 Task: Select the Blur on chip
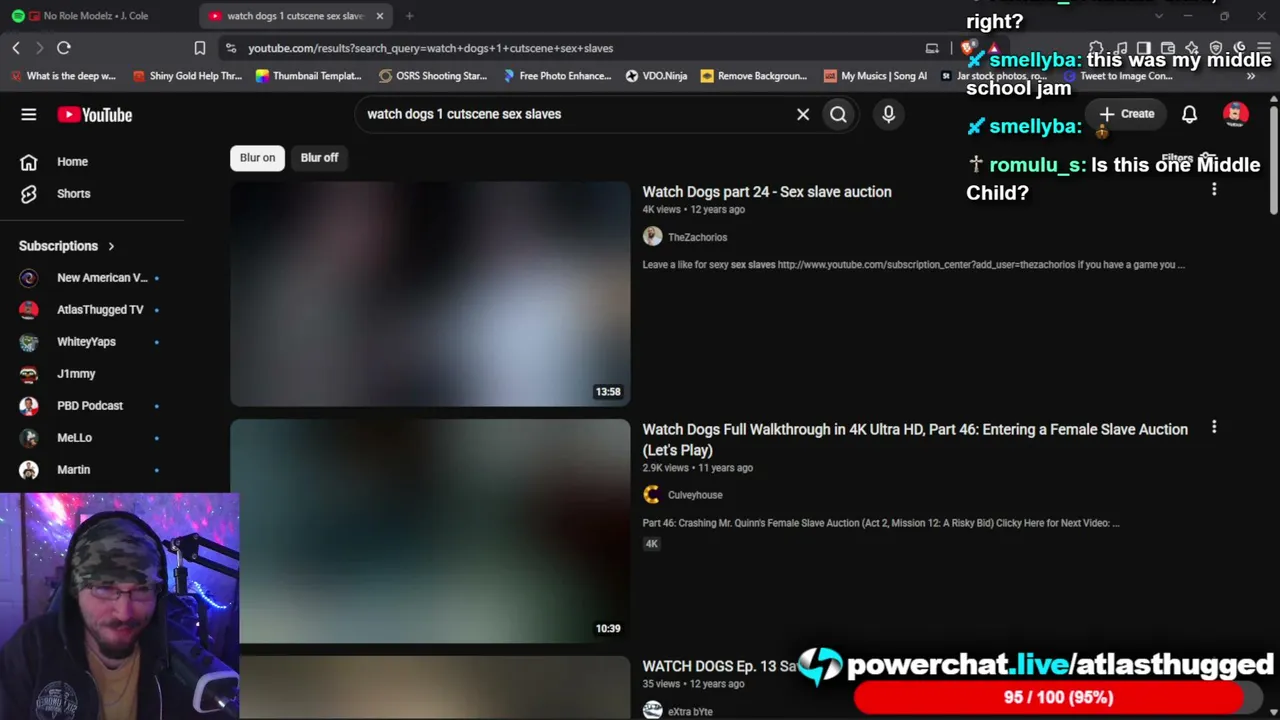point(257,158)
